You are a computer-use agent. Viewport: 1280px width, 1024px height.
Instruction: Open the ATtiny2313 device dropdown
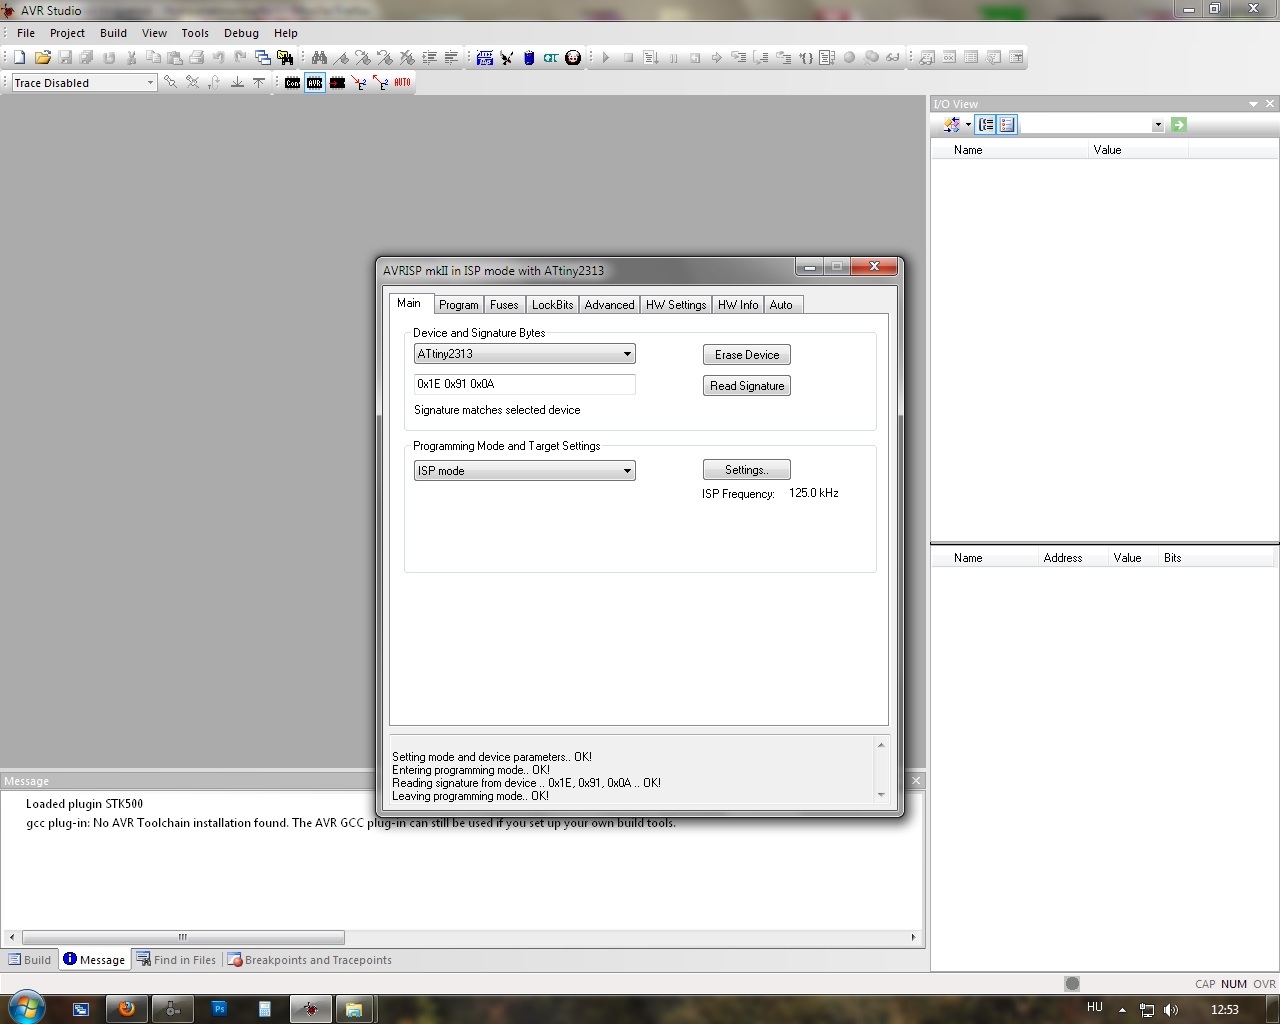tap(524, 354)
